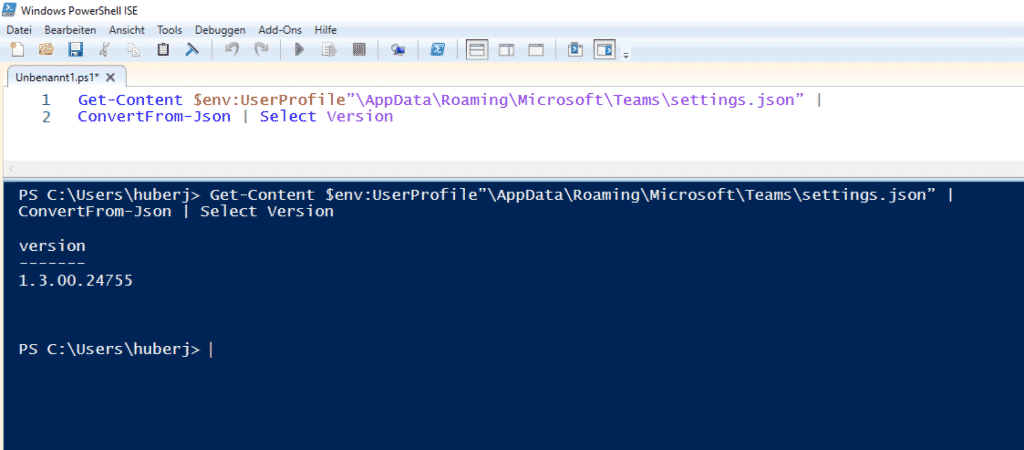1024x450 pixels.
Task: Click Get-Content on script line 1
Action: click(x=131, y=100)
